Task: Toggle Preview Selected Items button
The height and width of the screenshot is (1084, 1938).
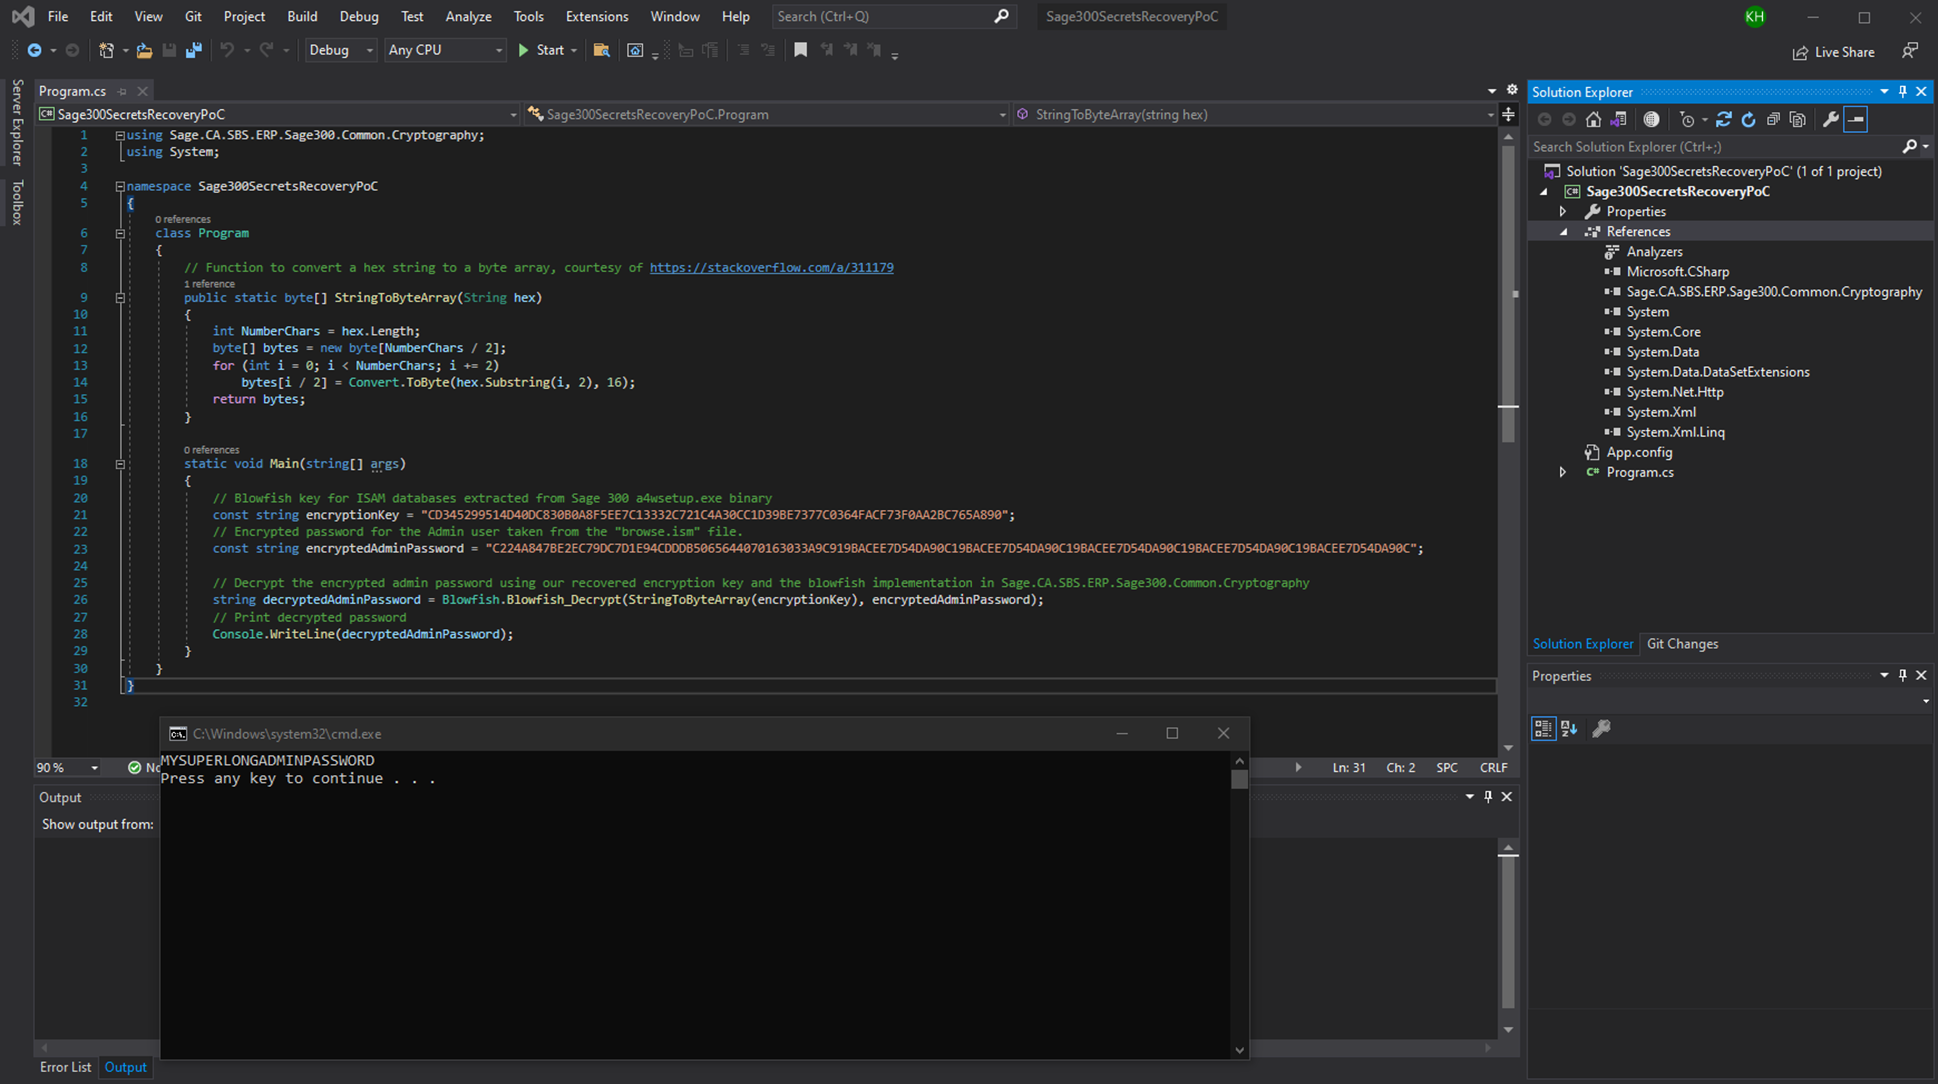Action: coord(1856,119)
